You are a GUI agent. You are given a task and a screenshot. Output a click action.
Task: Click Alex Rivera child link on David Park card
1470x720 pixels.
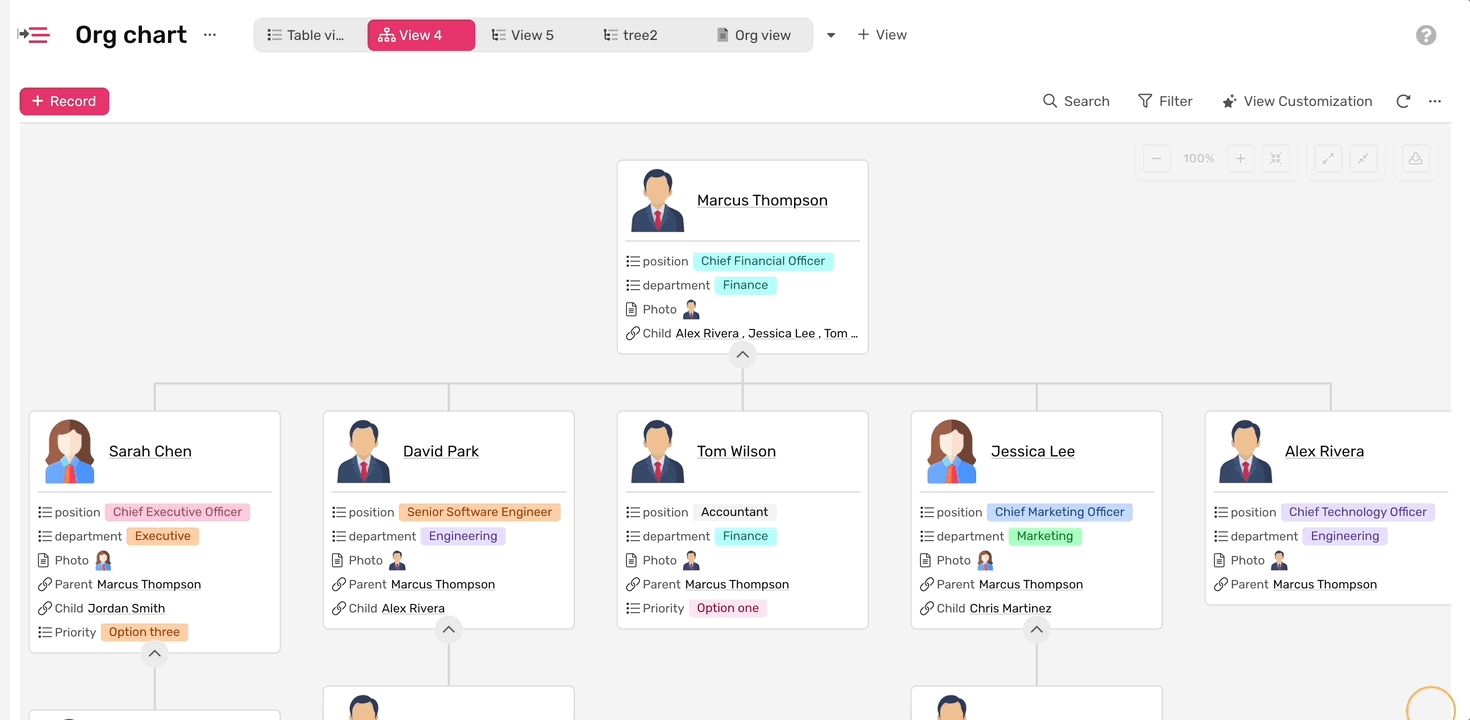click(413, 608)
